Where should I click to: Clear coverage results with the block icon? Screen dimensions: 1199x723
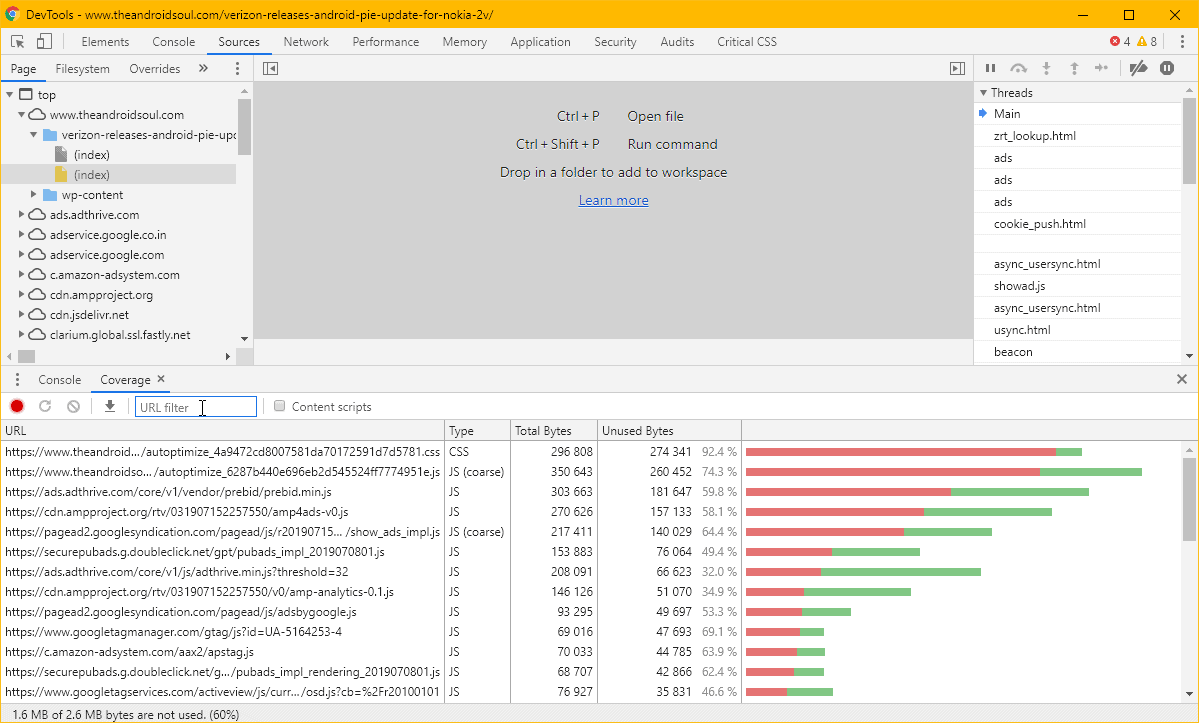[72, 406]
